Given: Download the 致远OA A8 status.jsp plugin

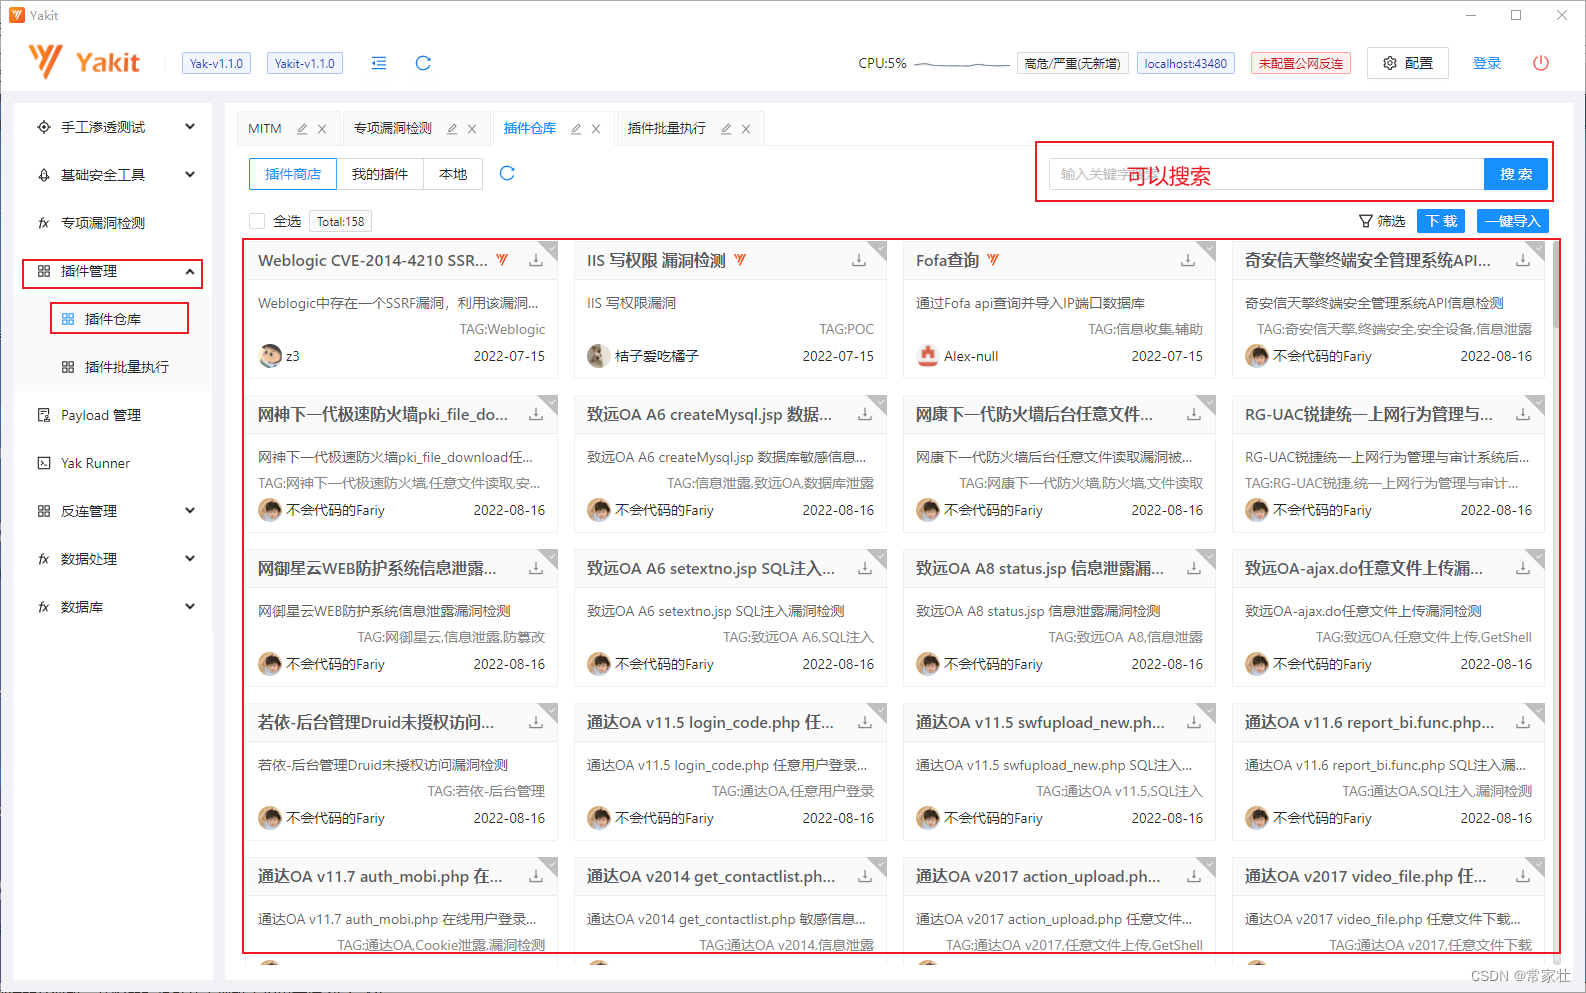Looking at the screenshot, I should tap(1194, 568).
